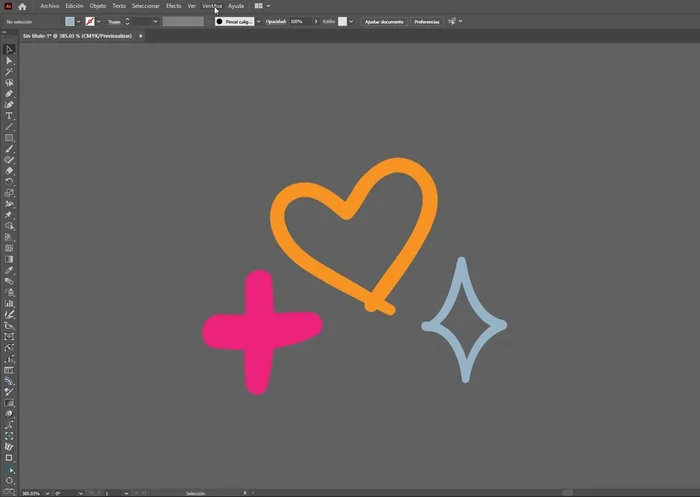Click the Preferencias button
This screenshot has width=700, height=497.
tap(427, 21)
